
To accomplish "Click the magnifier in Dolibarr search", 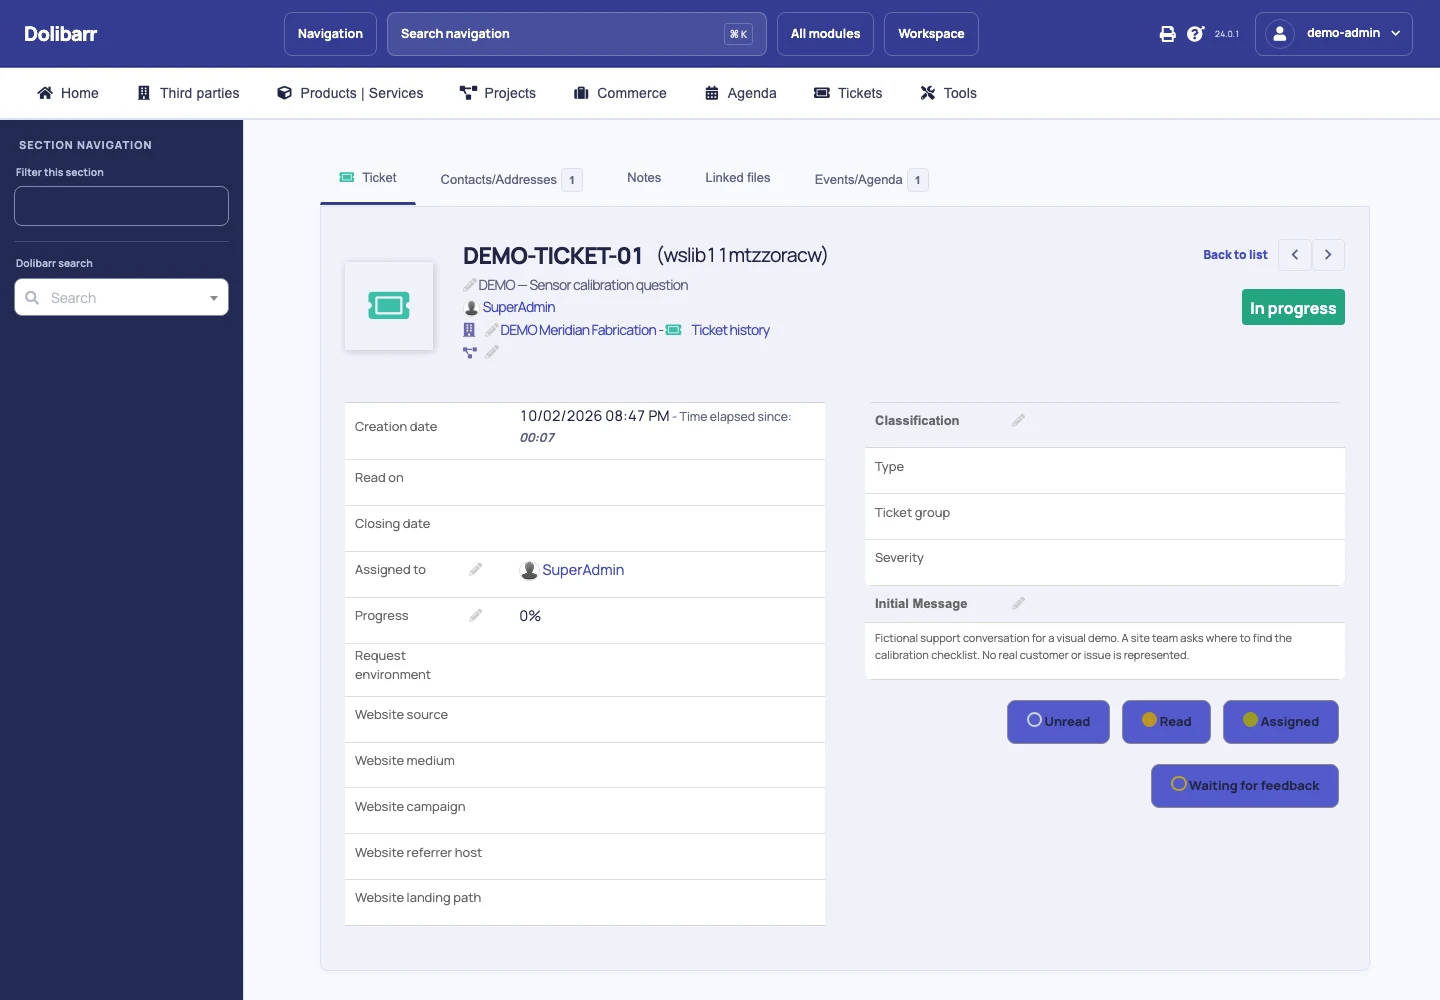I will click(x=32, y=298).
